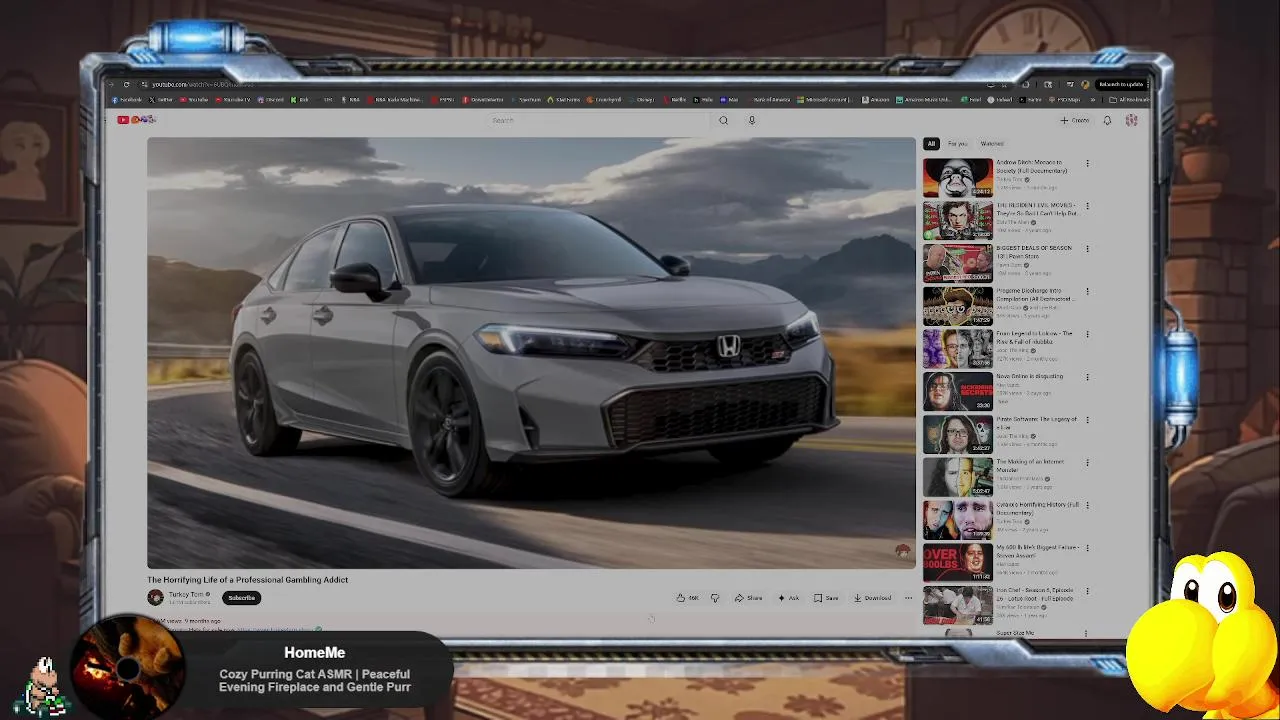1280x720 pixels.
Task: Click the HomeMe now-playing overlay title
Action: pyautogui.click(x=314, y=653)
